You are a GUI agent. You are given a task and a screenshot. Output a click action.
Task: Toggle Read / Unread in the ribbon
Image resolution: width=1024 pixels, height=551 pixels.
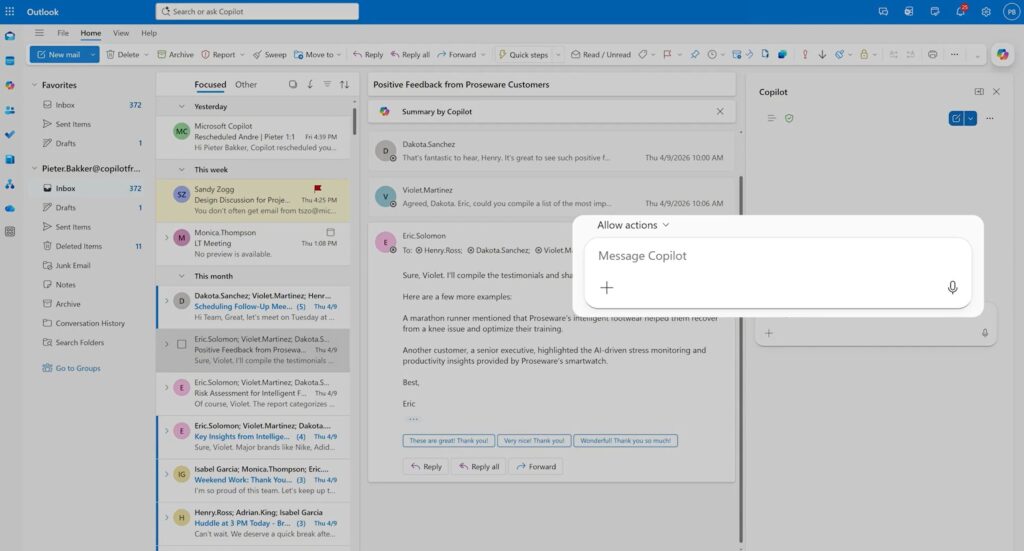[600, 55]
